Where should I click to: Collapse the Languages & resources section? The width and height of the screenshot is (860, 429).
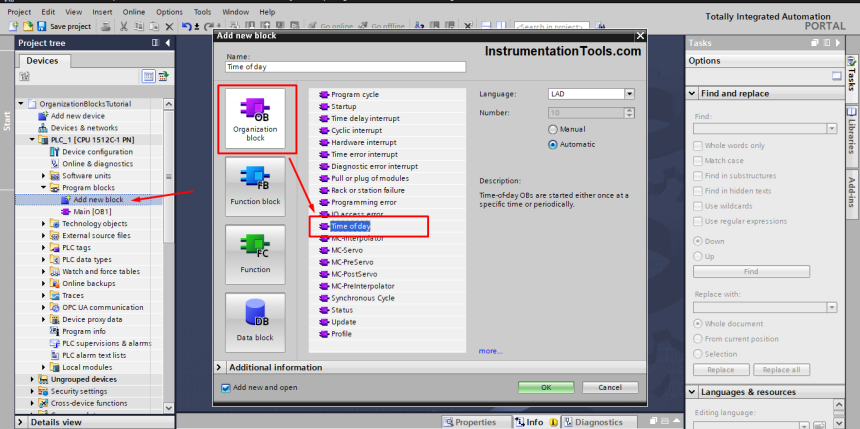pos(692,392)
